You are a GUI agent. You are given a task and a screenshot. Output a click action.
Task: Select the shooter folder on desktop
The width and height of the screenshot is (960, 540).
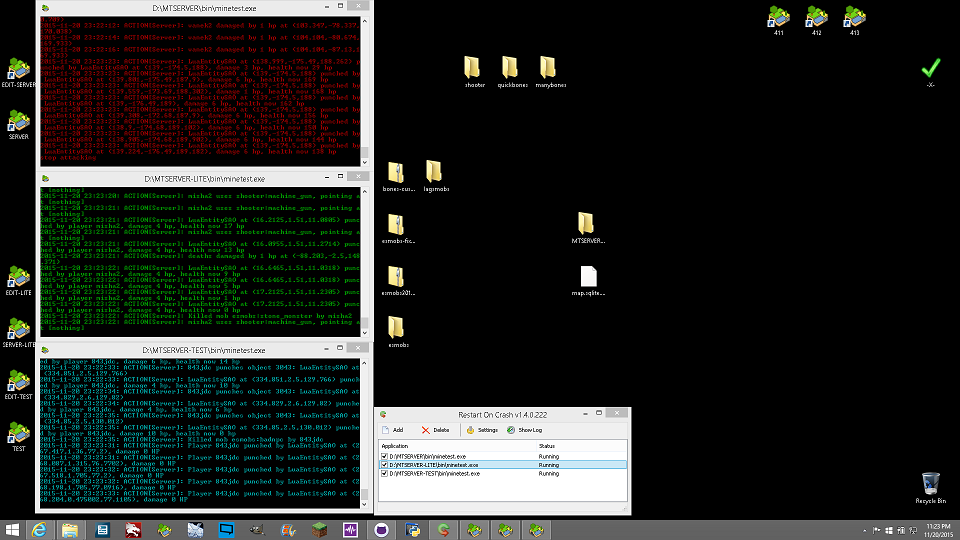(x=475, y=68)
